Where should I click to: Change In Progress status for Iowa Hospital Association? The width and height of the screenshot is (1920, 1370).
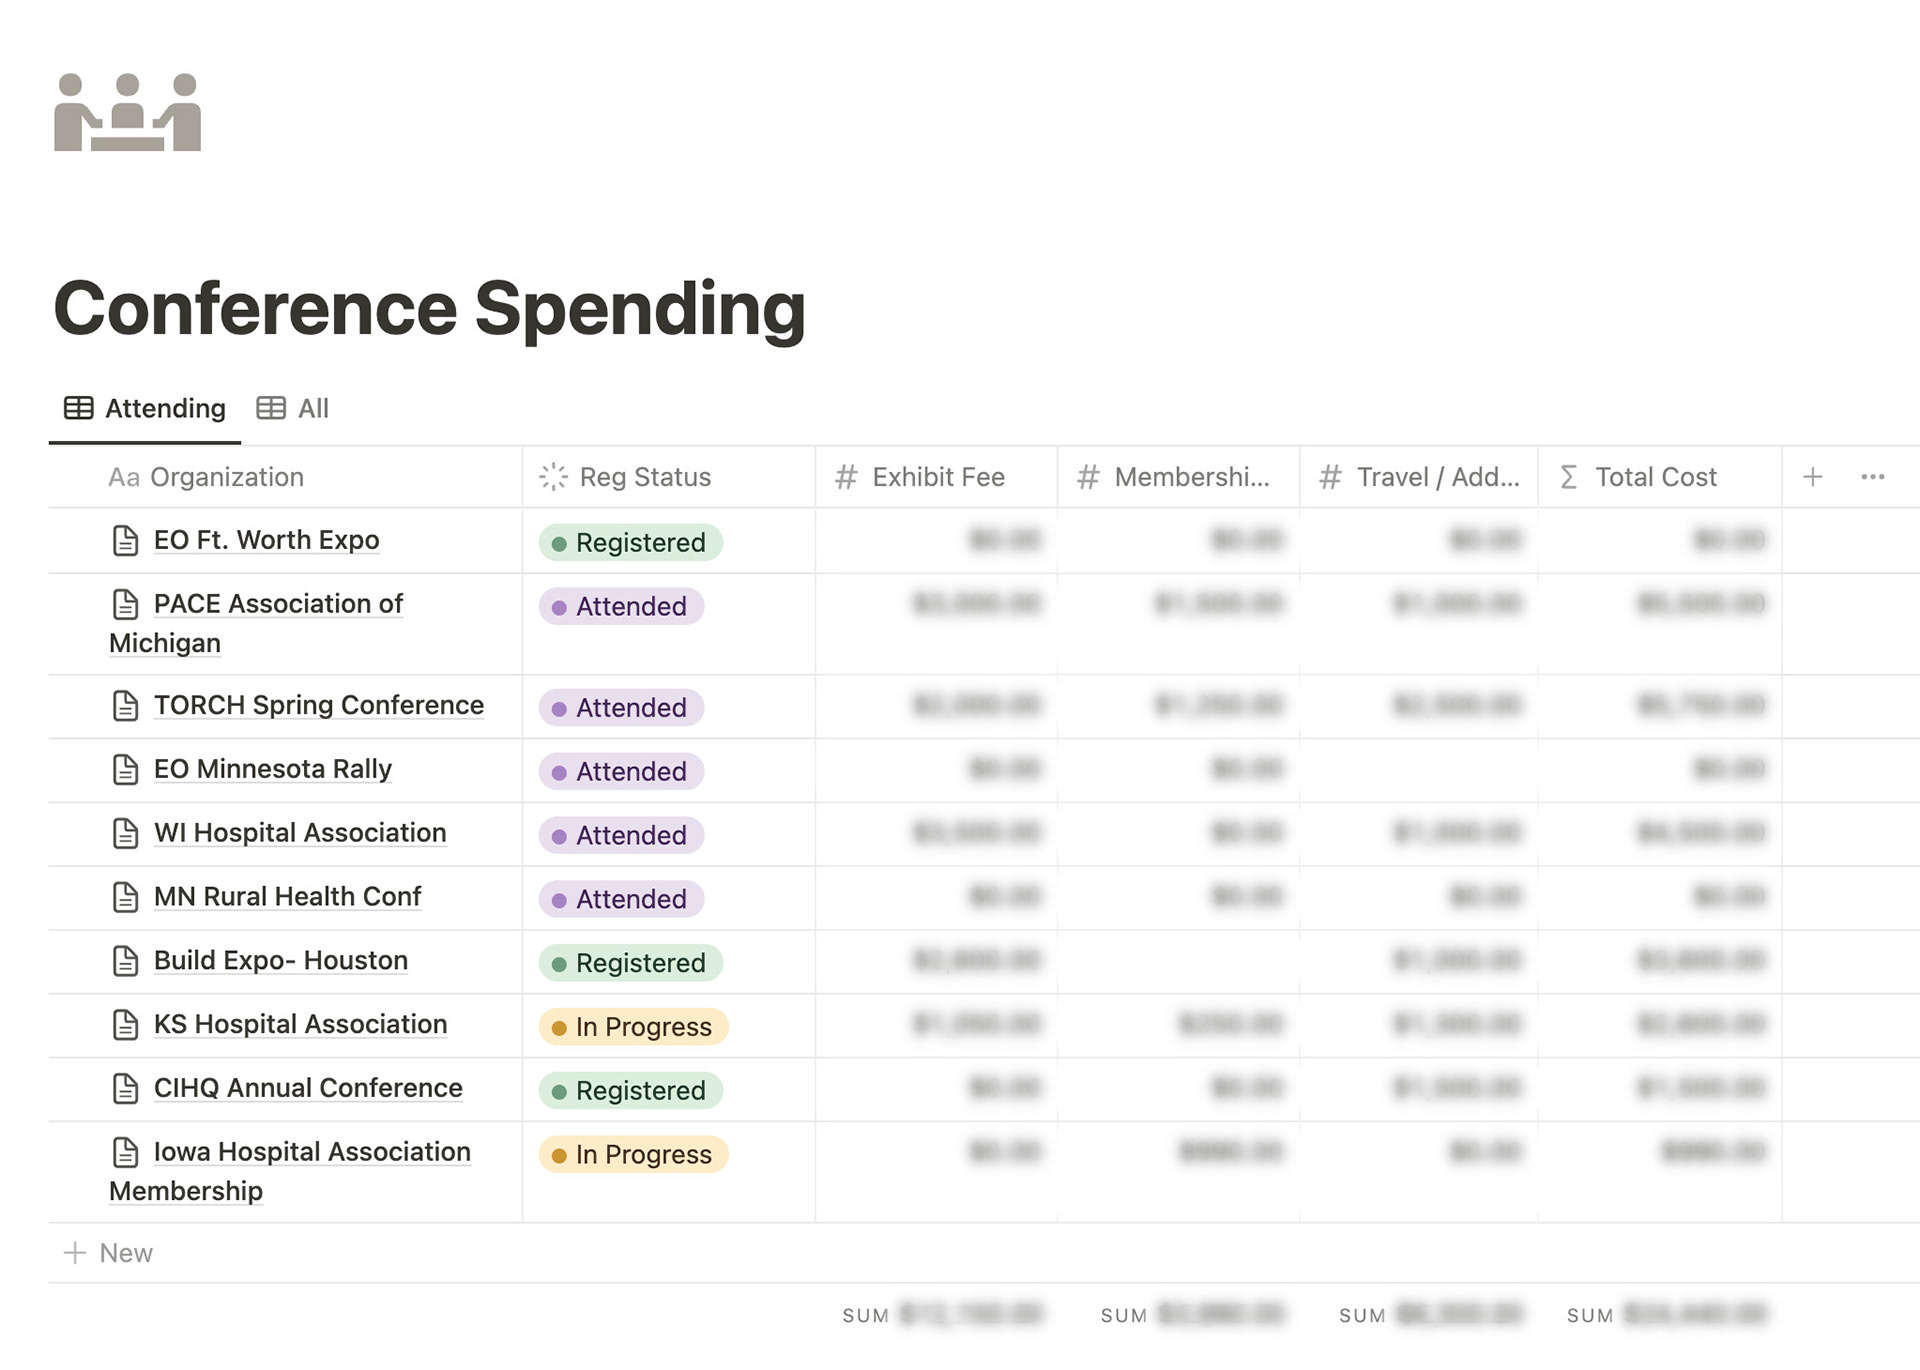(633, 1154)
